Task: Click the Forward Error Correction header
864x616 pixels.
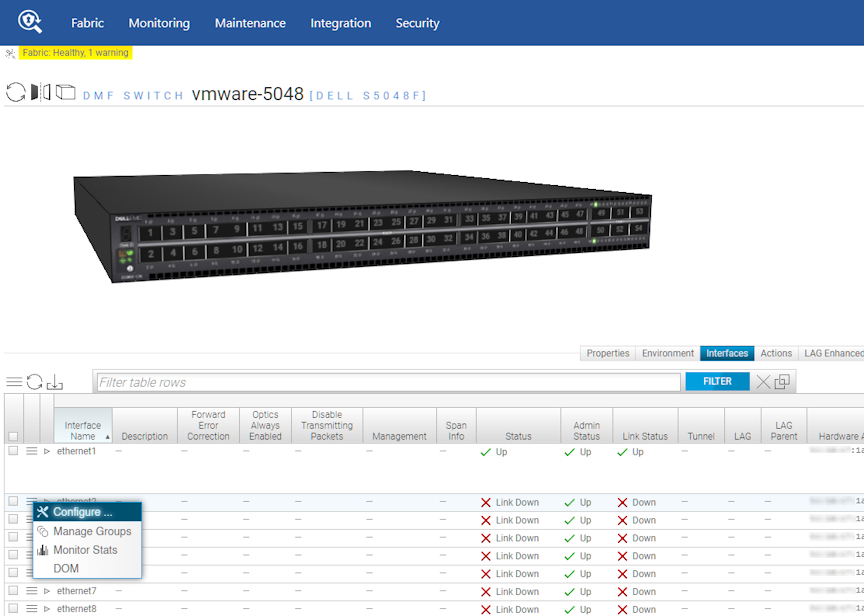Action: click(x=208, y=425)
